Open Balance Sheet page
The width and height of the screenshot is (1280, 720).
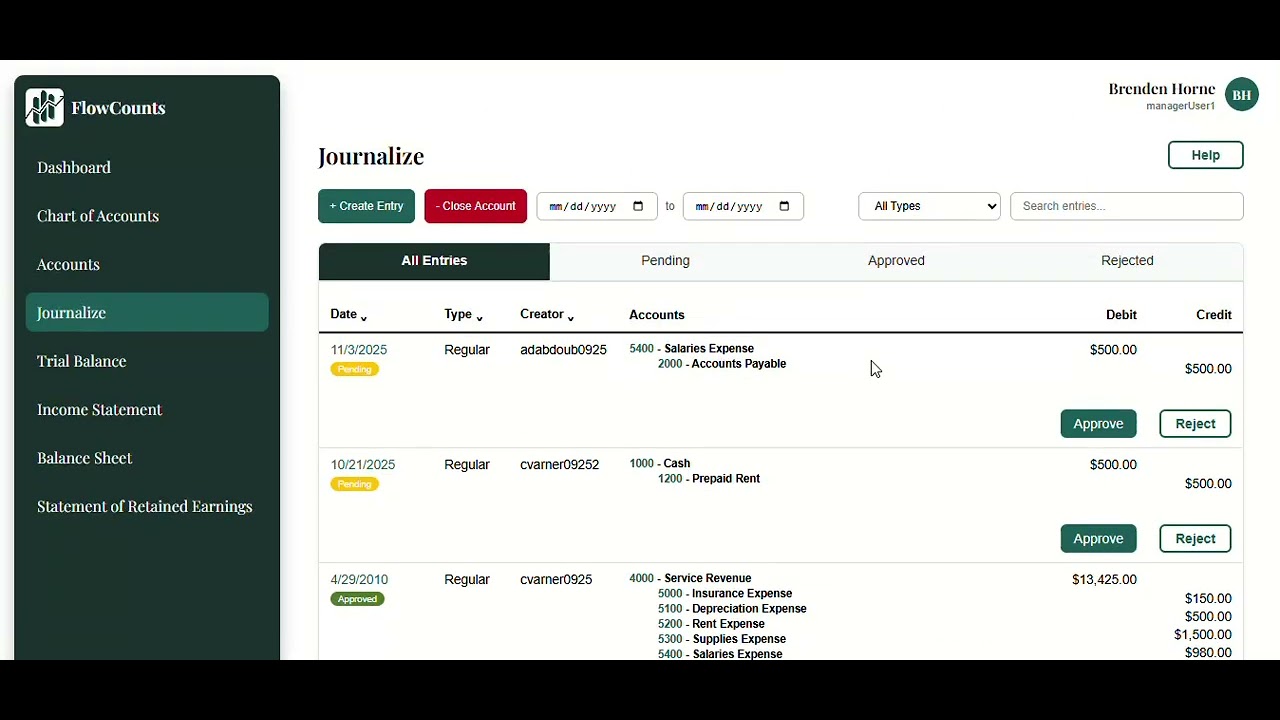[x=147, y=458]
